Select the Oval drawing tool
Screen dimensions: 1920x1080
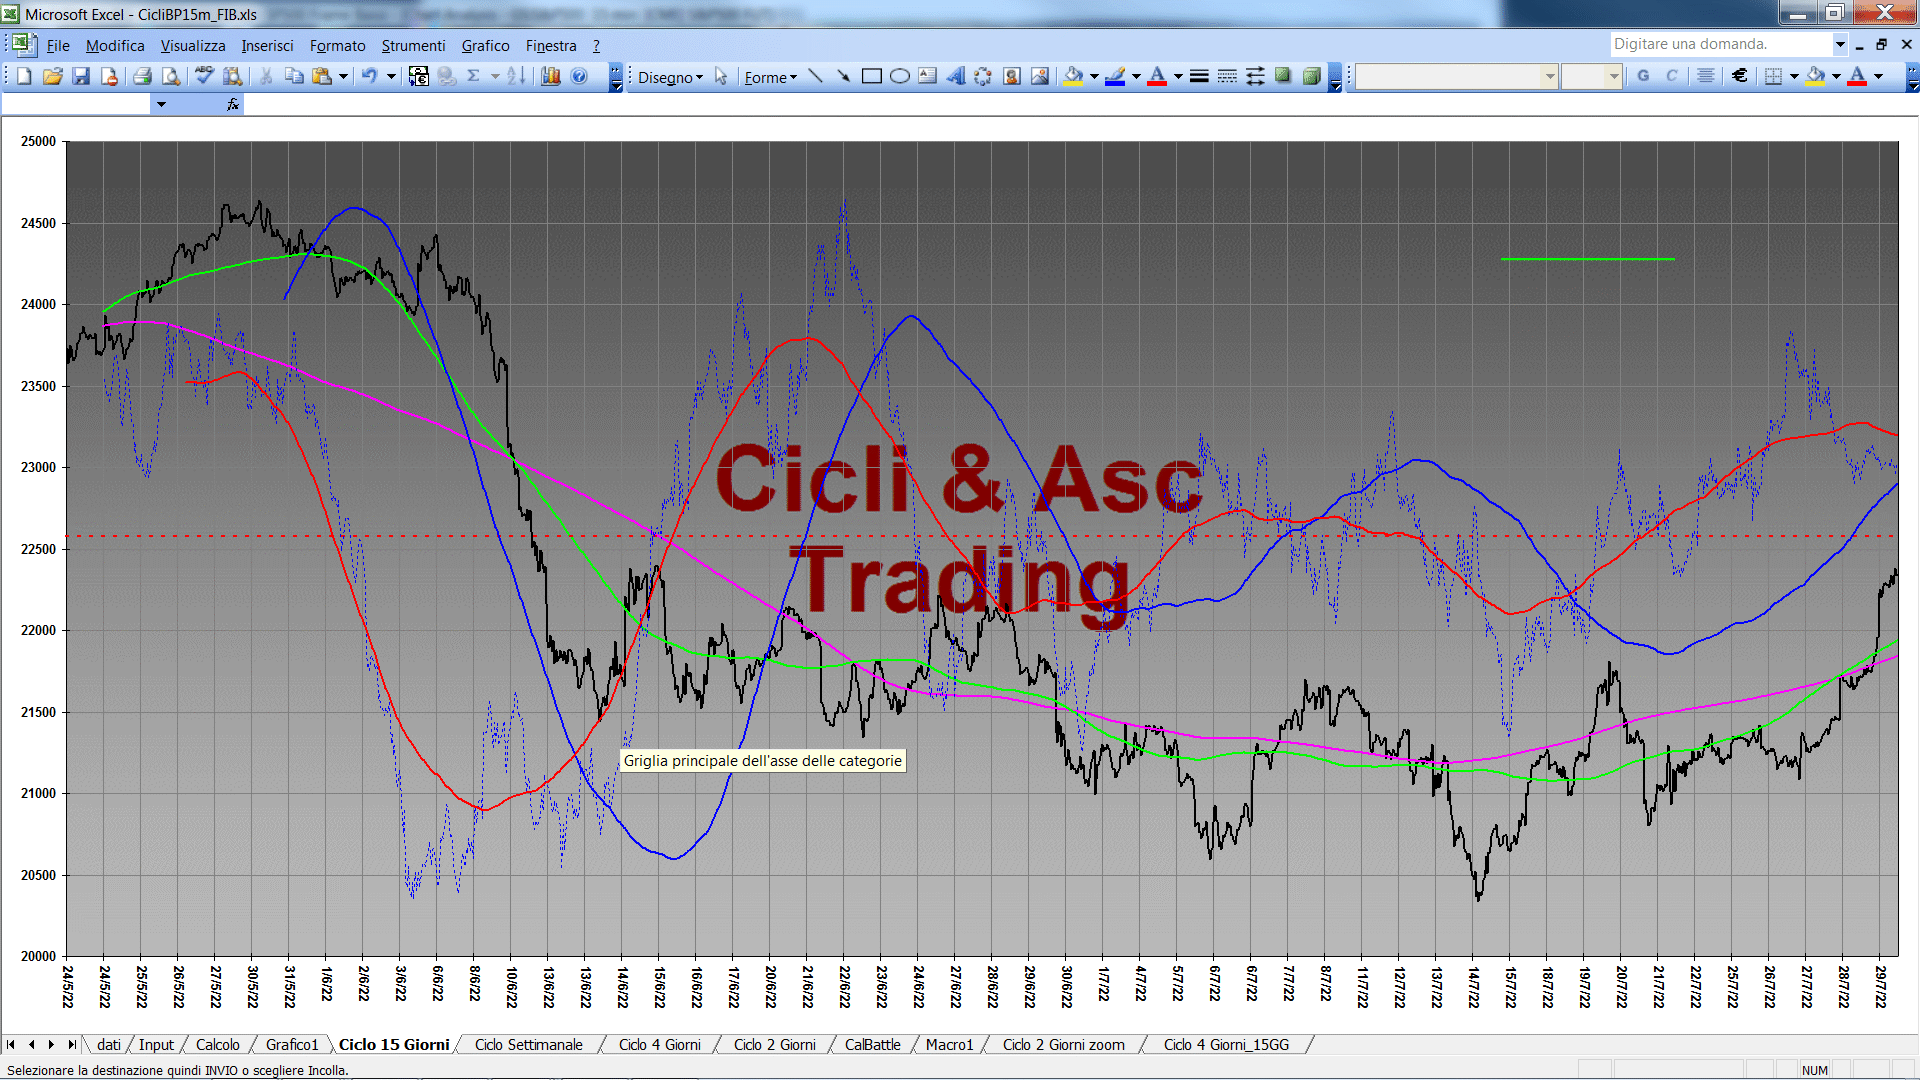pyautogui.click(x=900, y=76)
